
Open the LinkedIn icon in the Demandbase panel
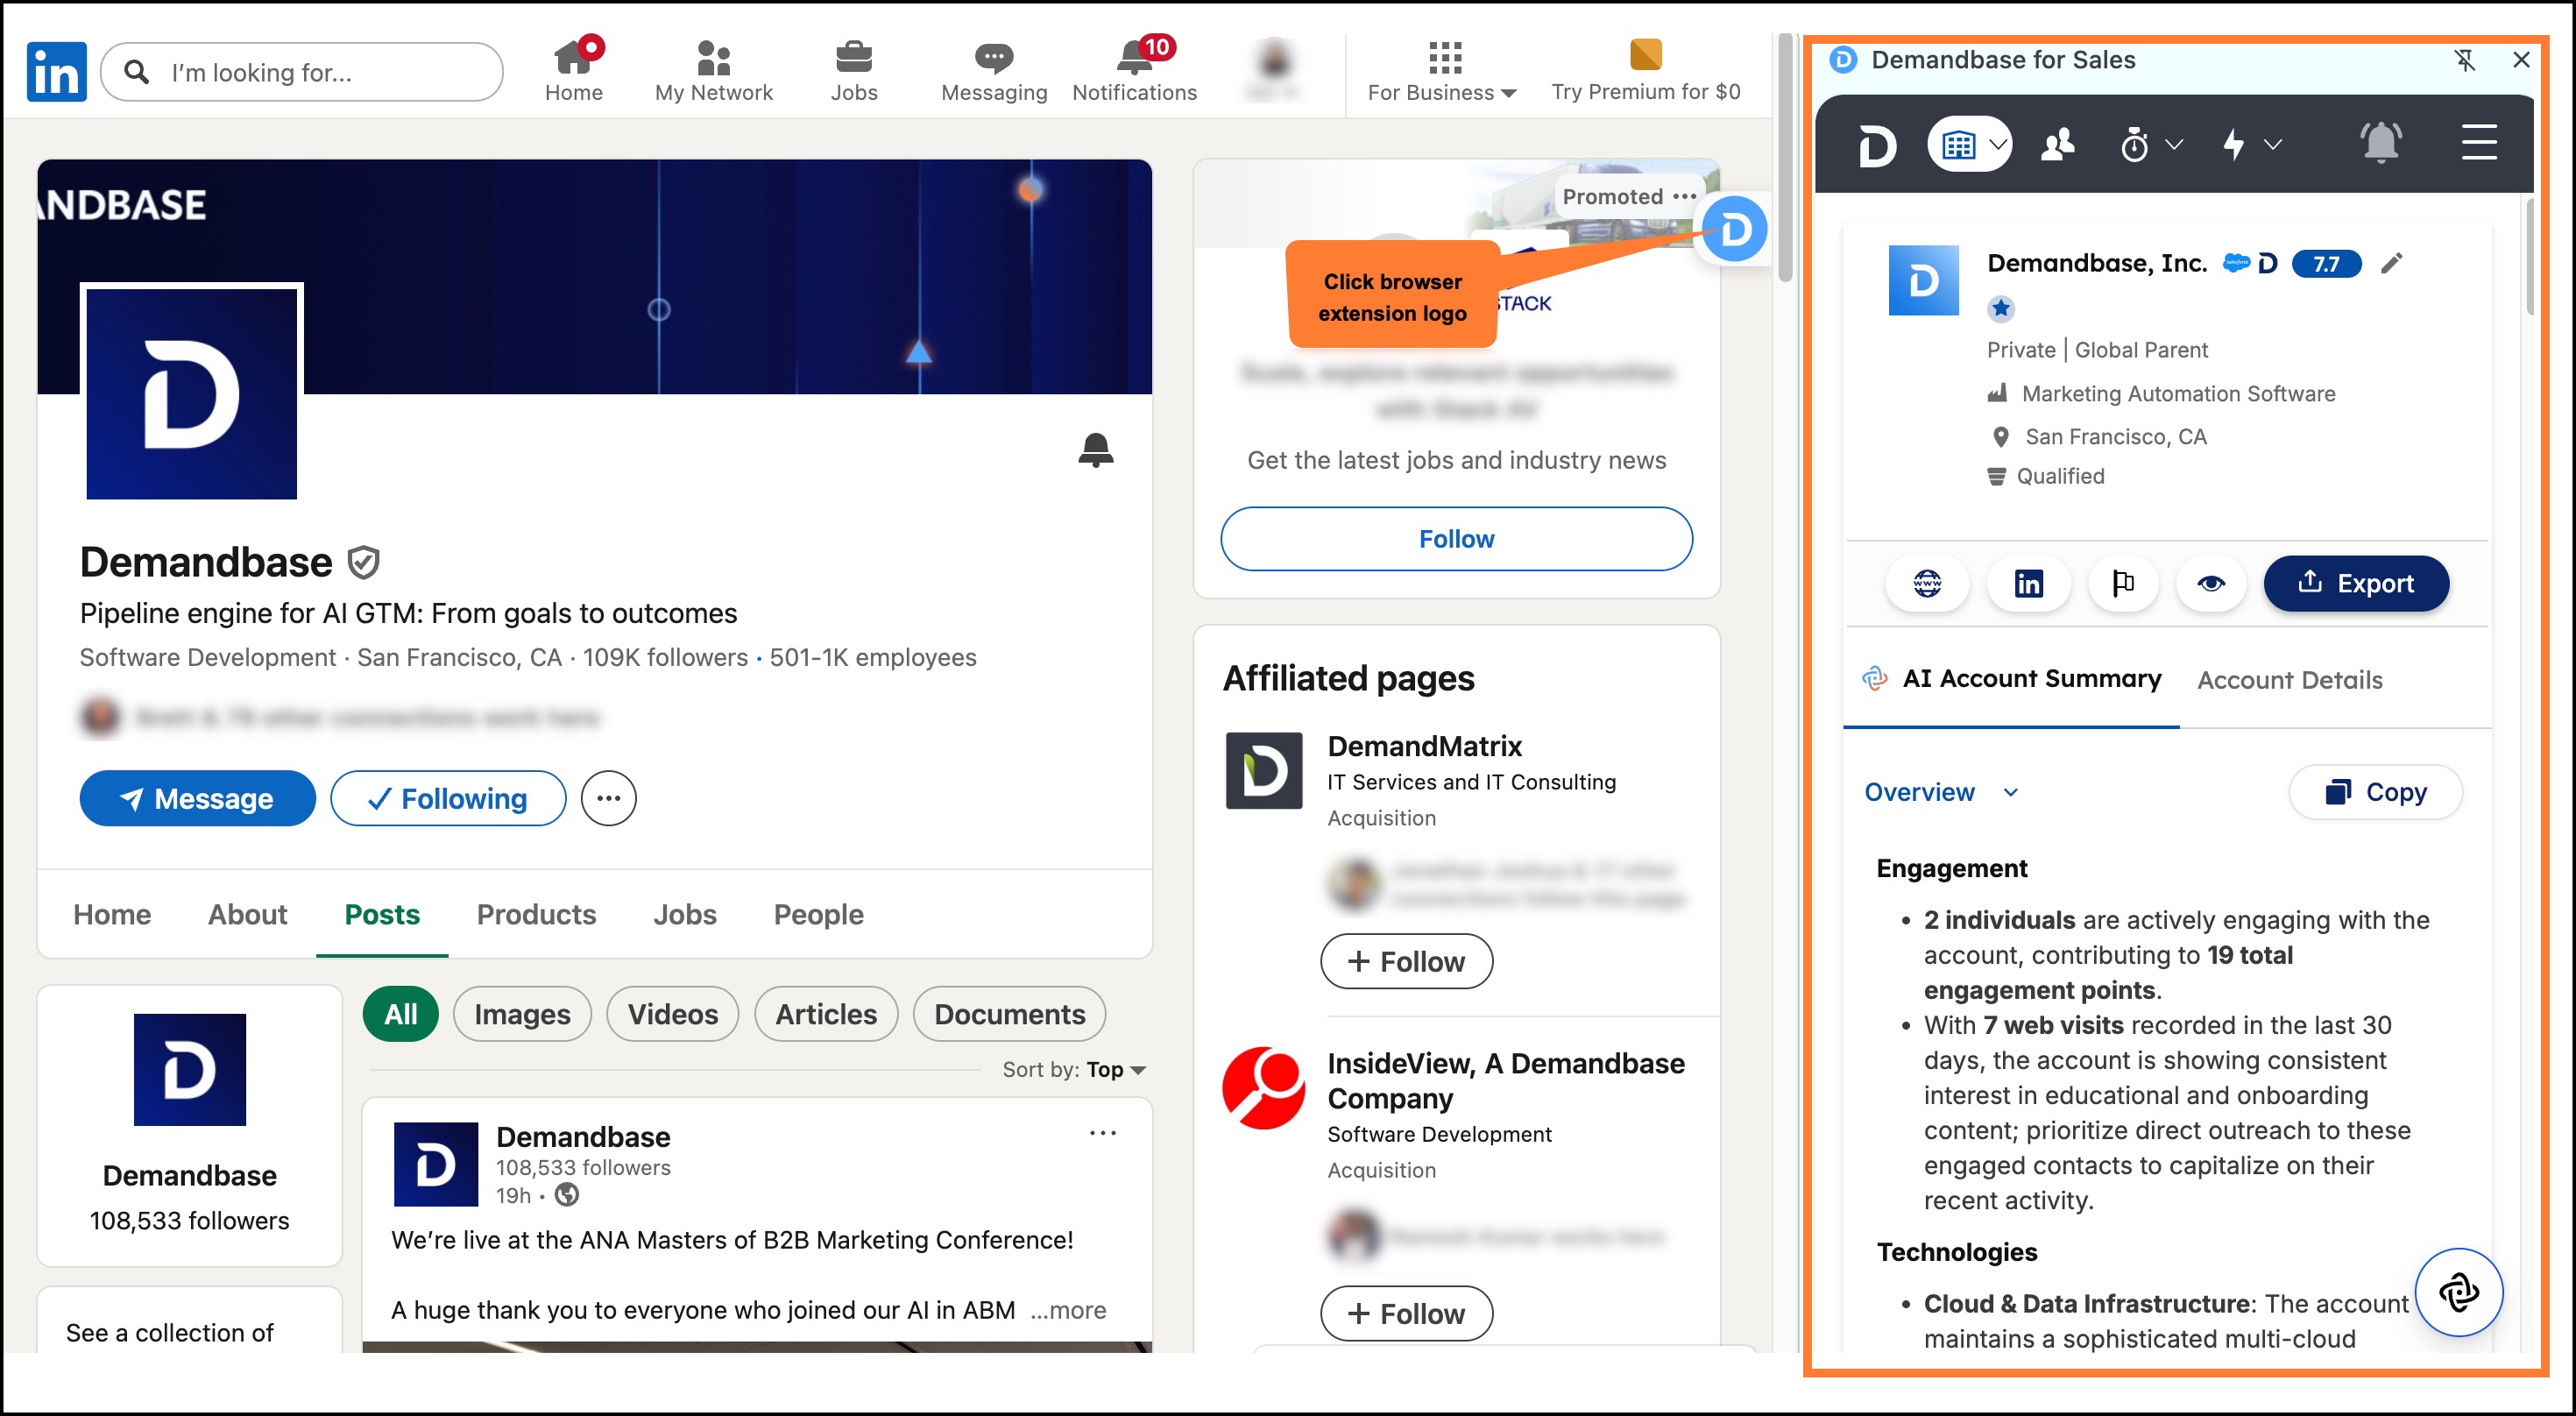pyautogui.click(x=2028, y=583)
